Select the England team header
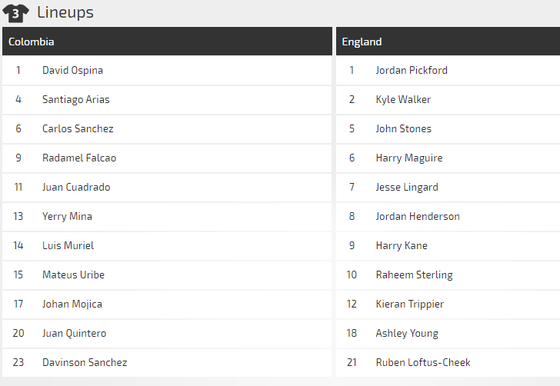Image resolution: width=560 pixels, height=386 pixels. point(448,41)
